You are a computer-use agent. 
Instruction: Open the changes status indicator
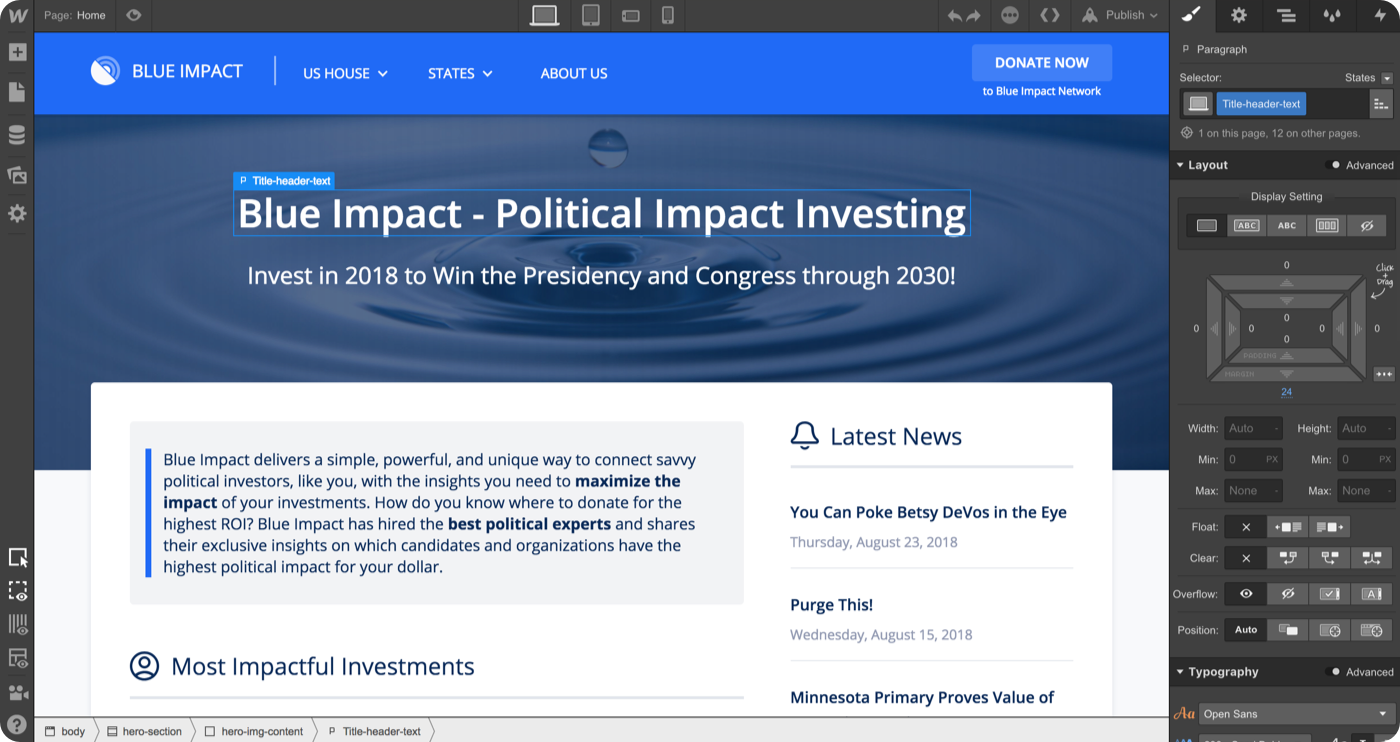coord(1010,15)
